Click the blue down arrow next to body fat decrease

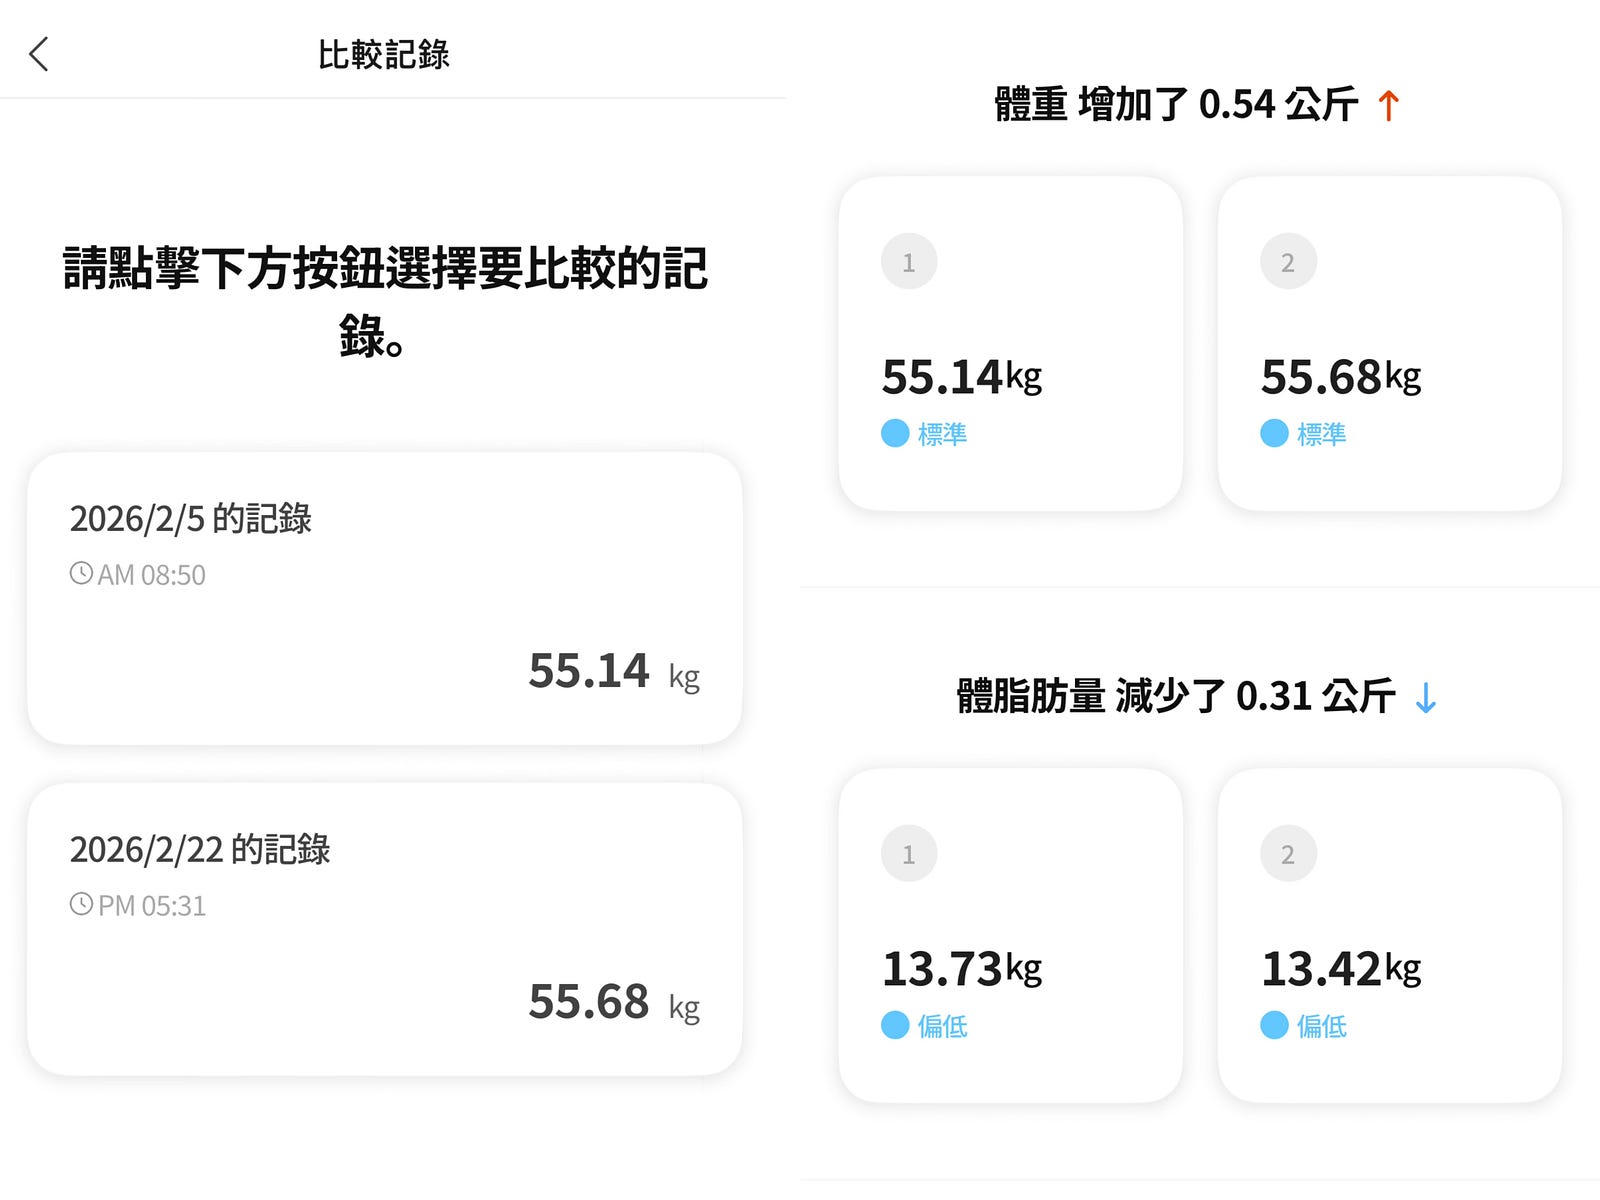click(1426, 697)
